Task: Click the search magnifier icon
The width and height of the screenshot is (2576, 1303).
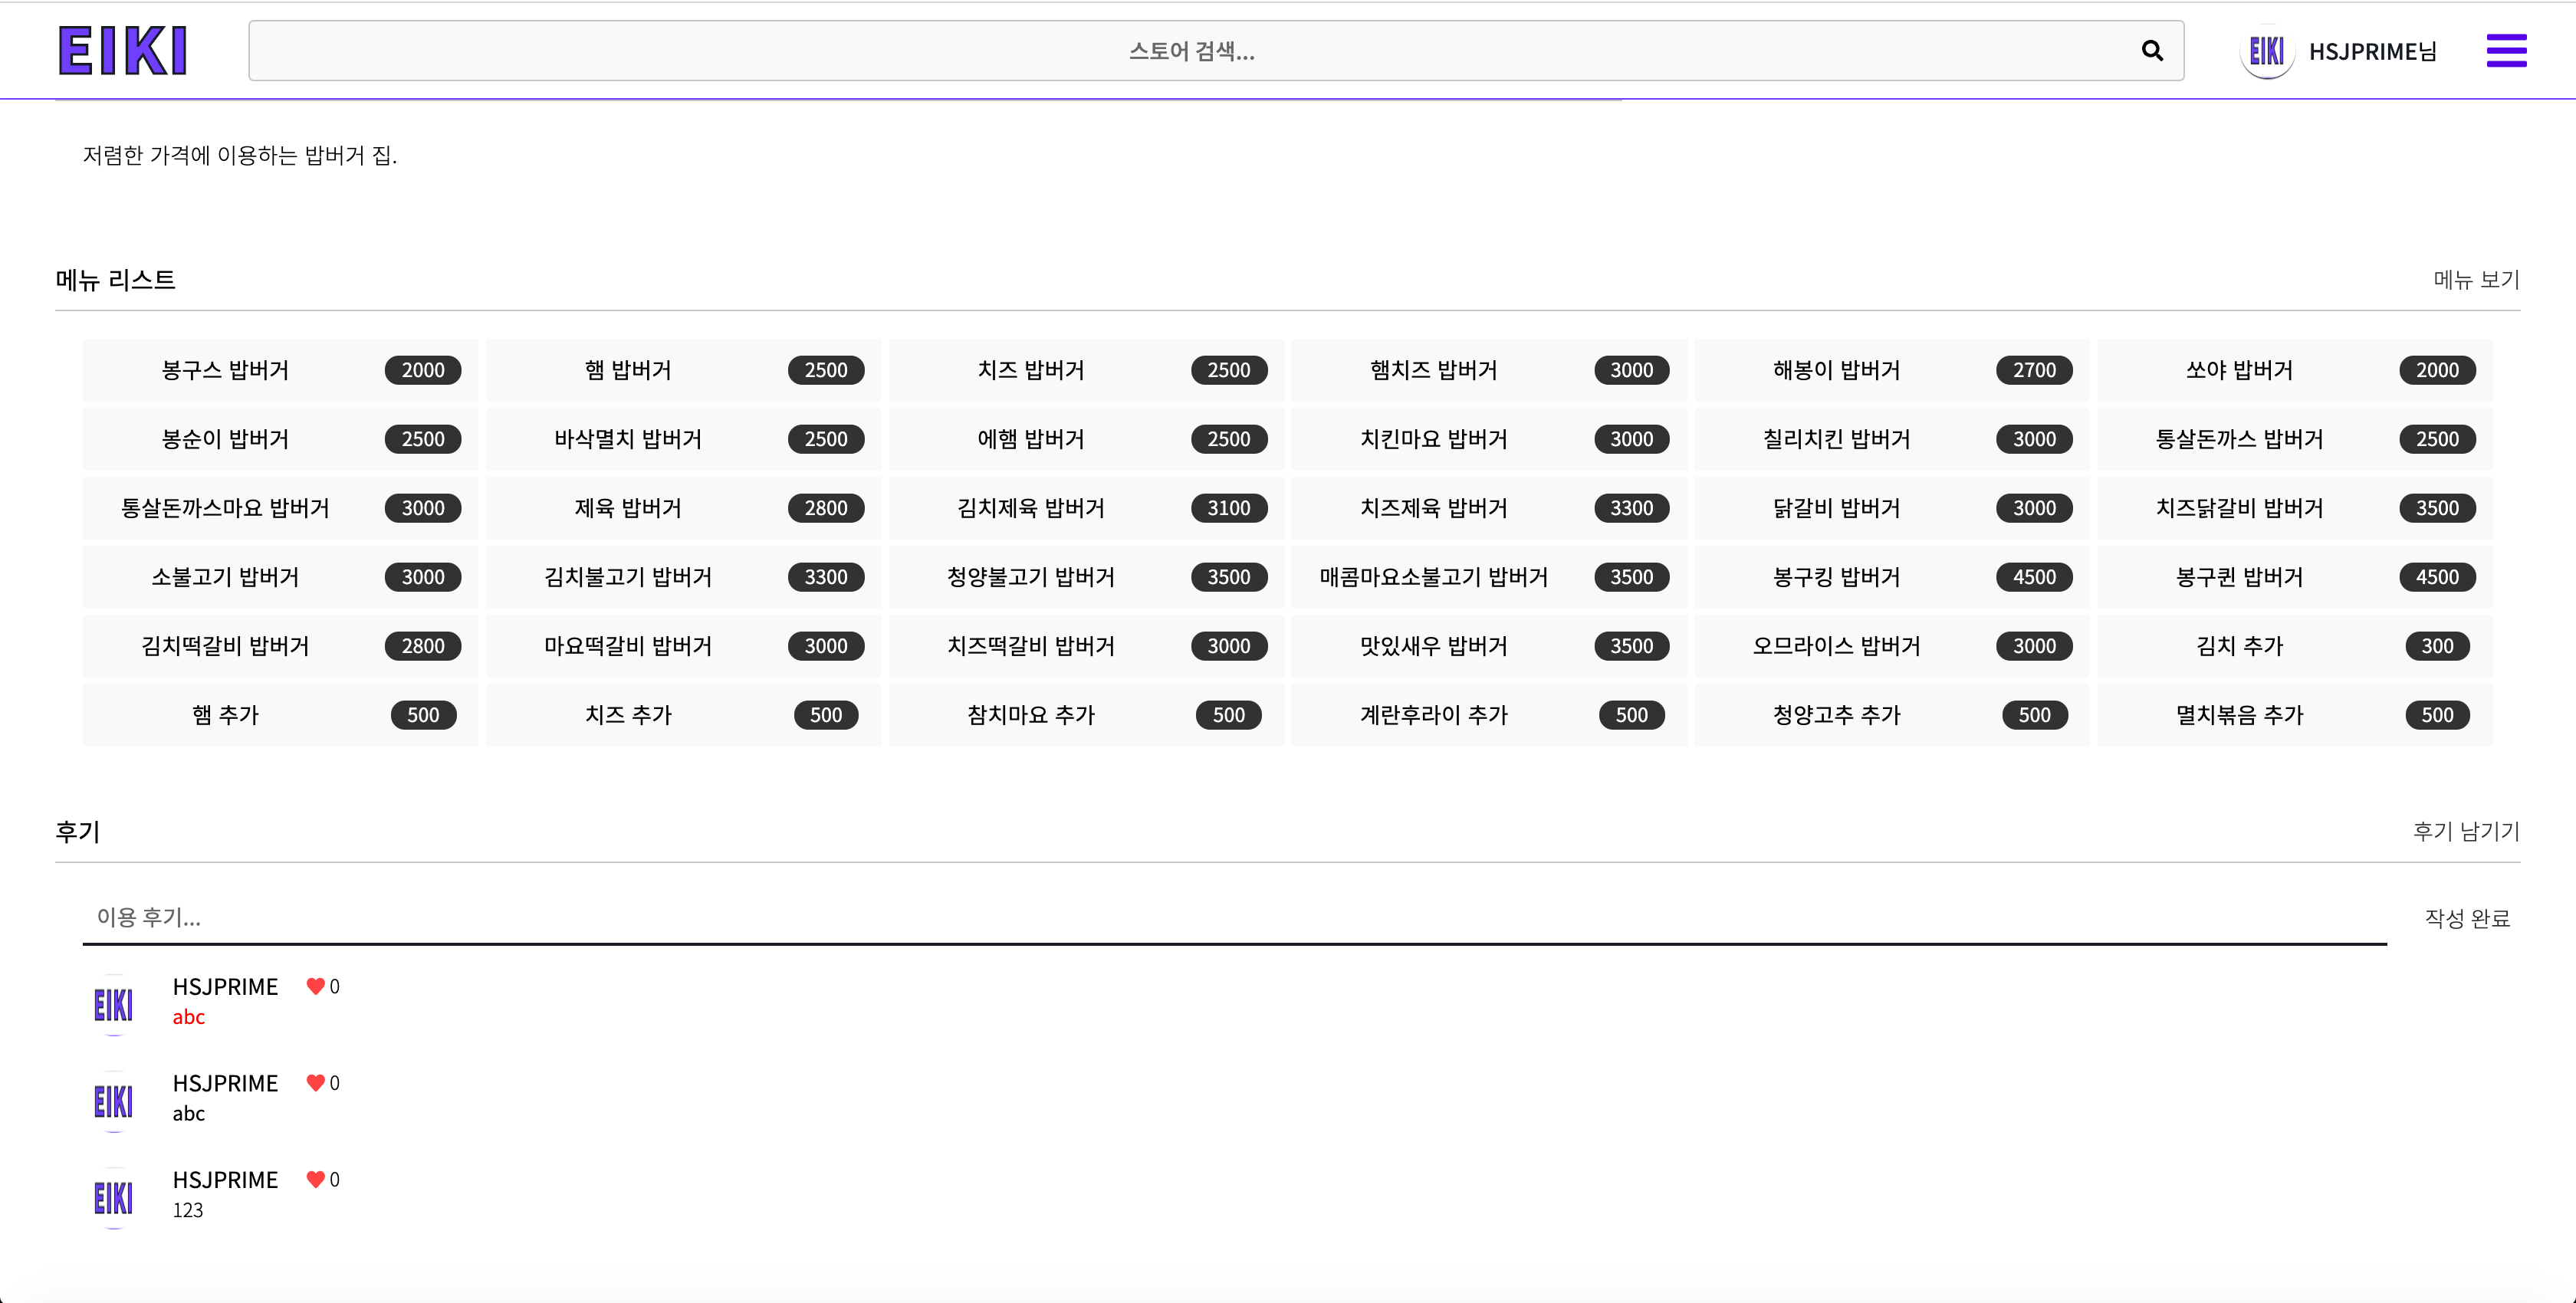Action: 2152,51
